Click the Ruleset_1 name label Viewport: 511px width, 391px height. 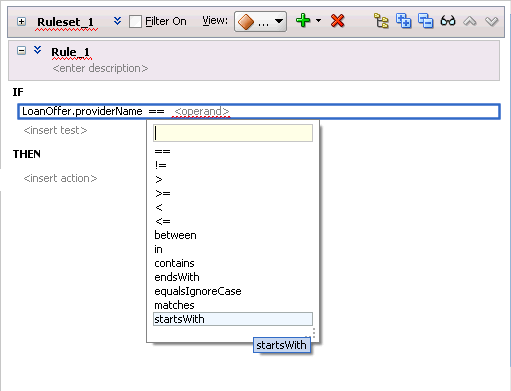tap(65, 22)
